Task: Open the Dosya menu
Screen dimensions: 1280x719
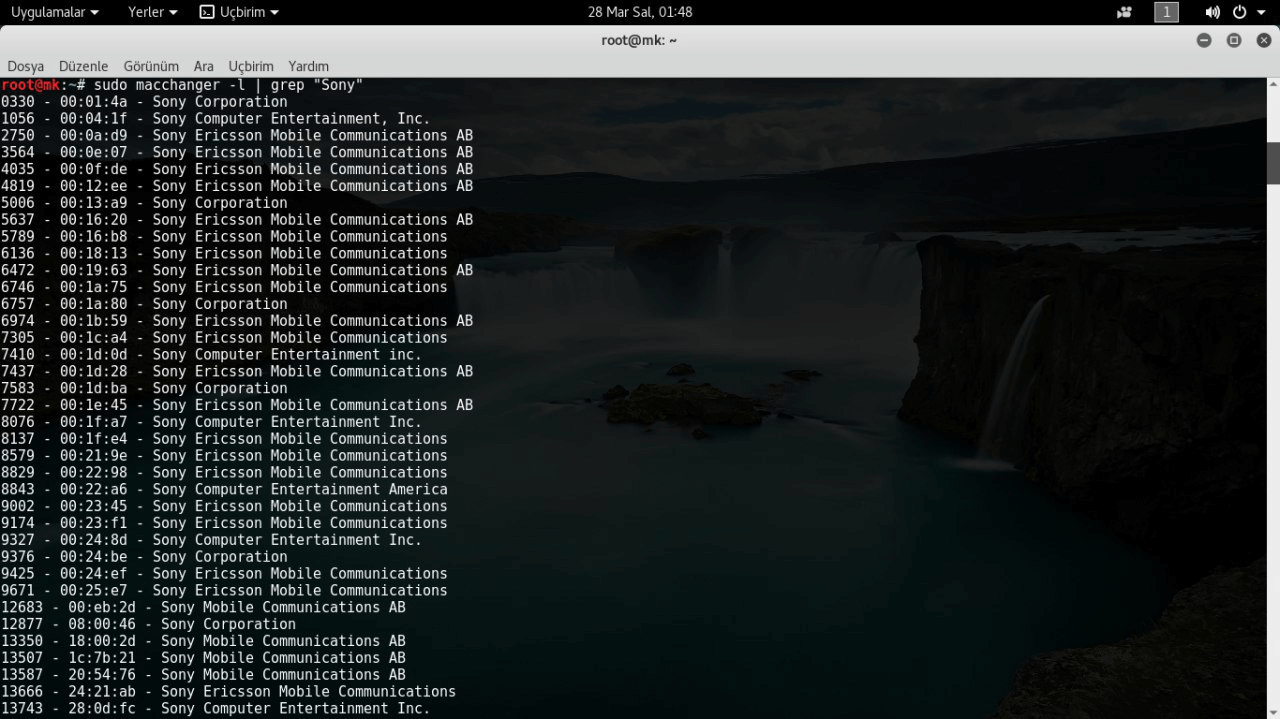Action: (26, 66)
